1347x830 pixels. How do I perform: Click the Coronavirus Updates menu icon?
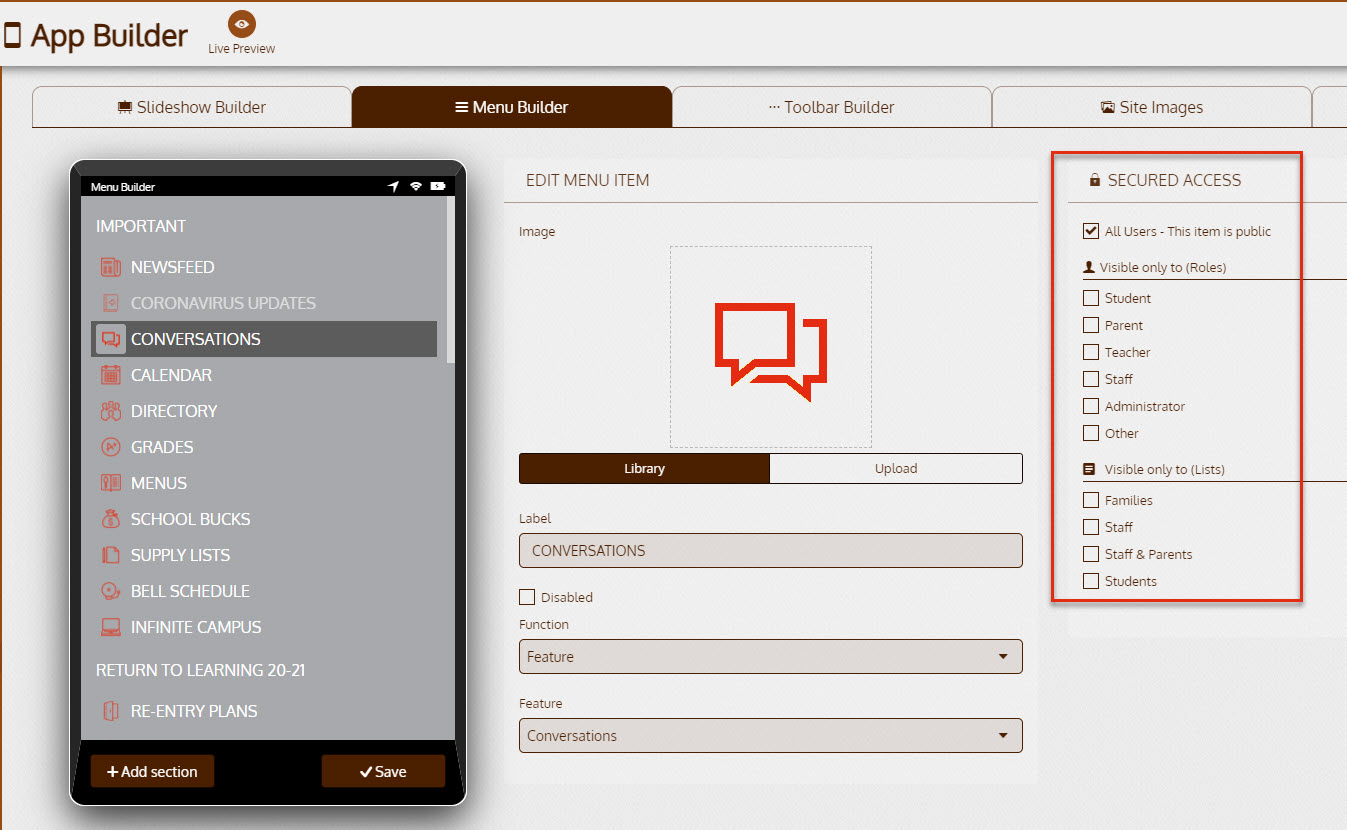point(111,303)
